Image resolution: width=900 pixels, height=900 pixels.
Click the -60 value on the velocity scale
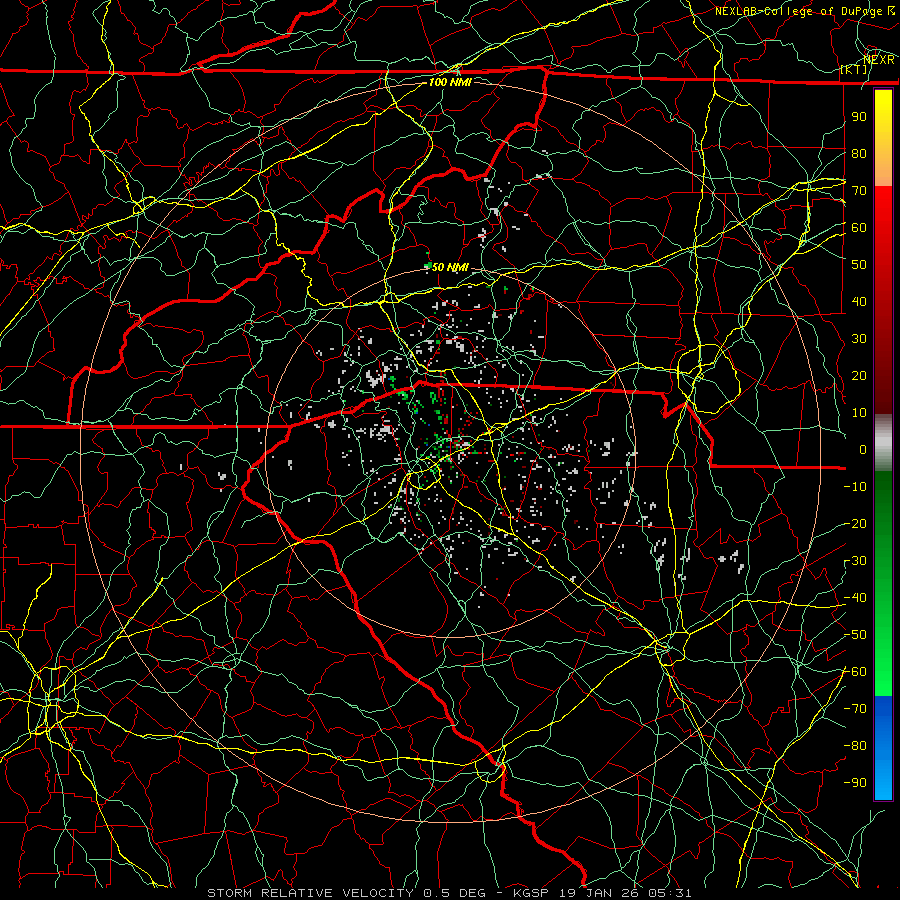pyautogui.click(x=855, y=672)
